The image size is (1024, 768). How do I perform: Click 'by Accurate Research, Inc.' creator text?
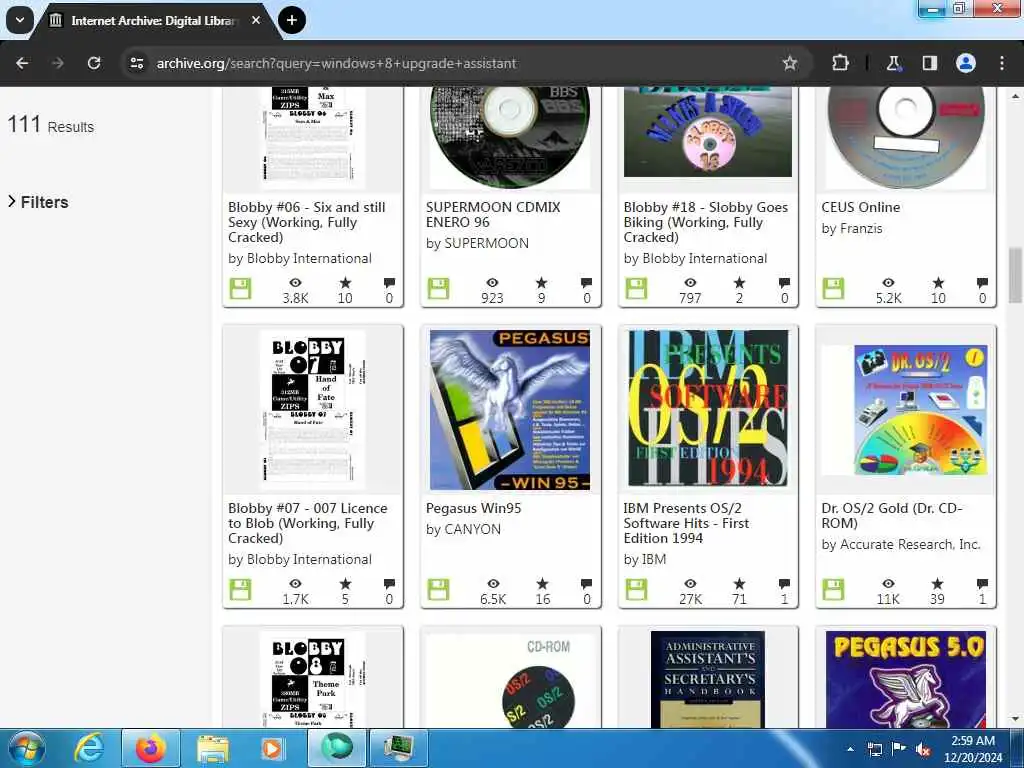tap(901, 545)
